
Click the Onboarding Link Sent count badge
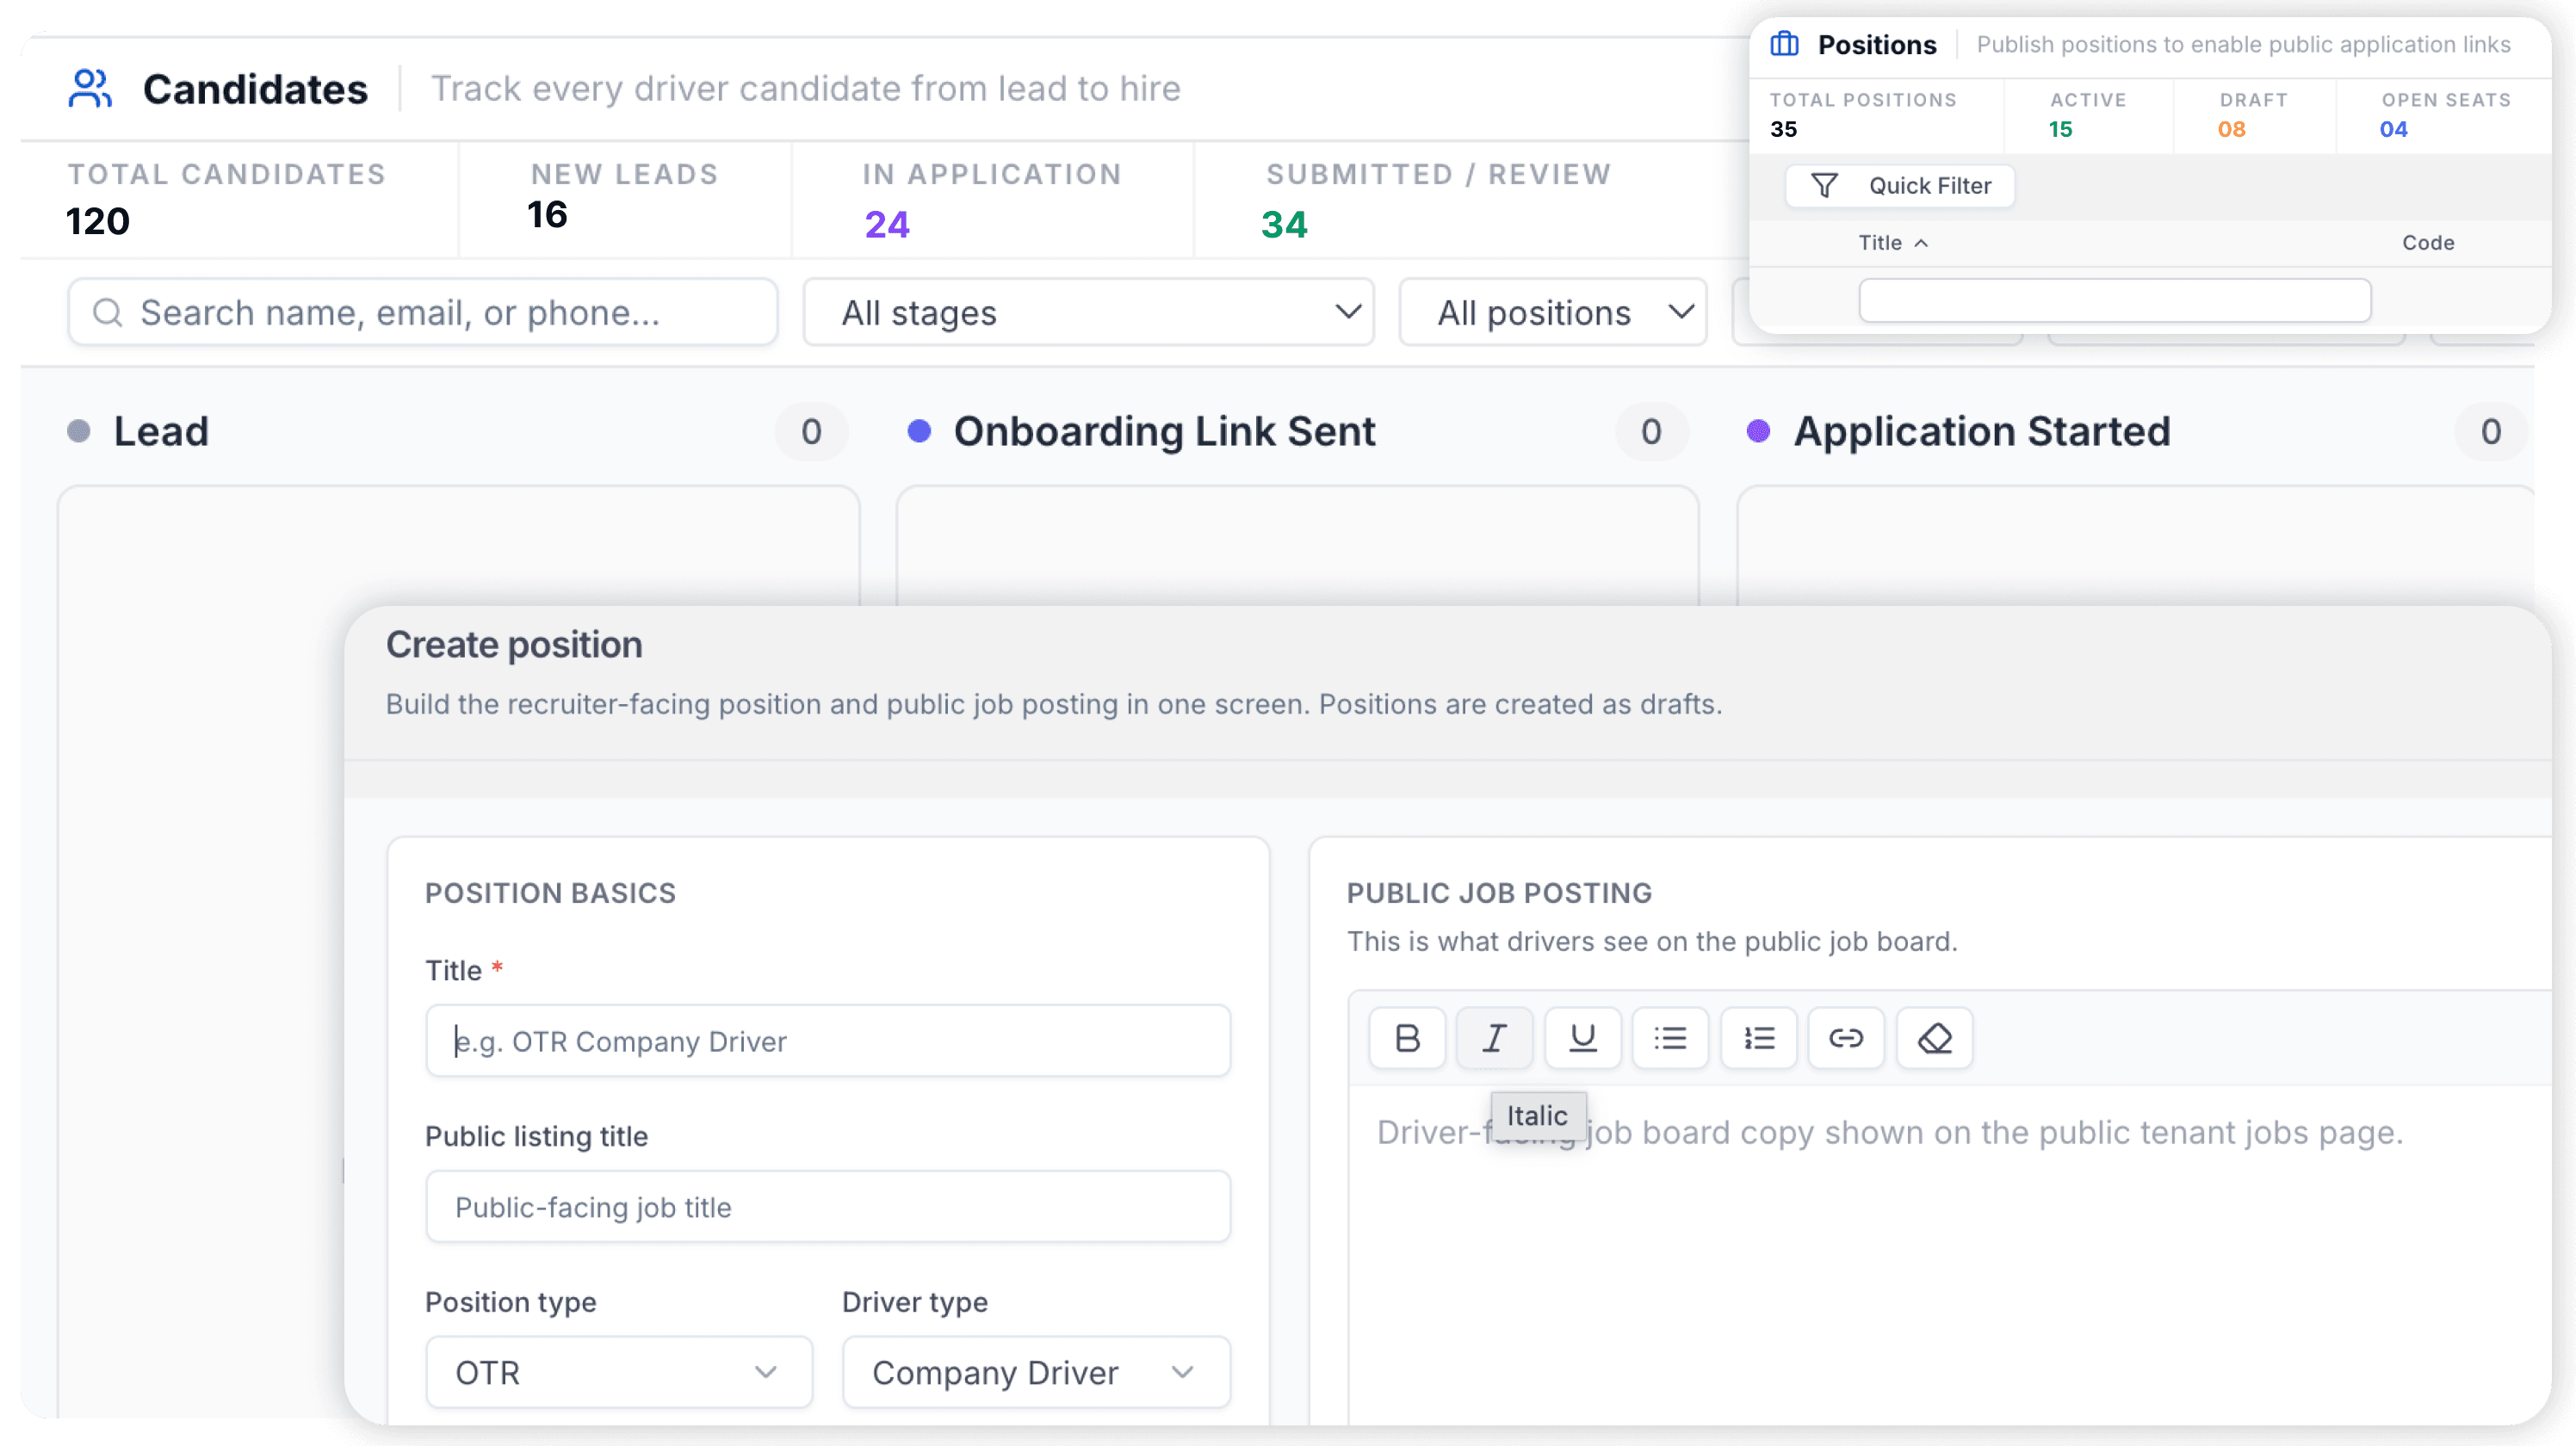1651,431
